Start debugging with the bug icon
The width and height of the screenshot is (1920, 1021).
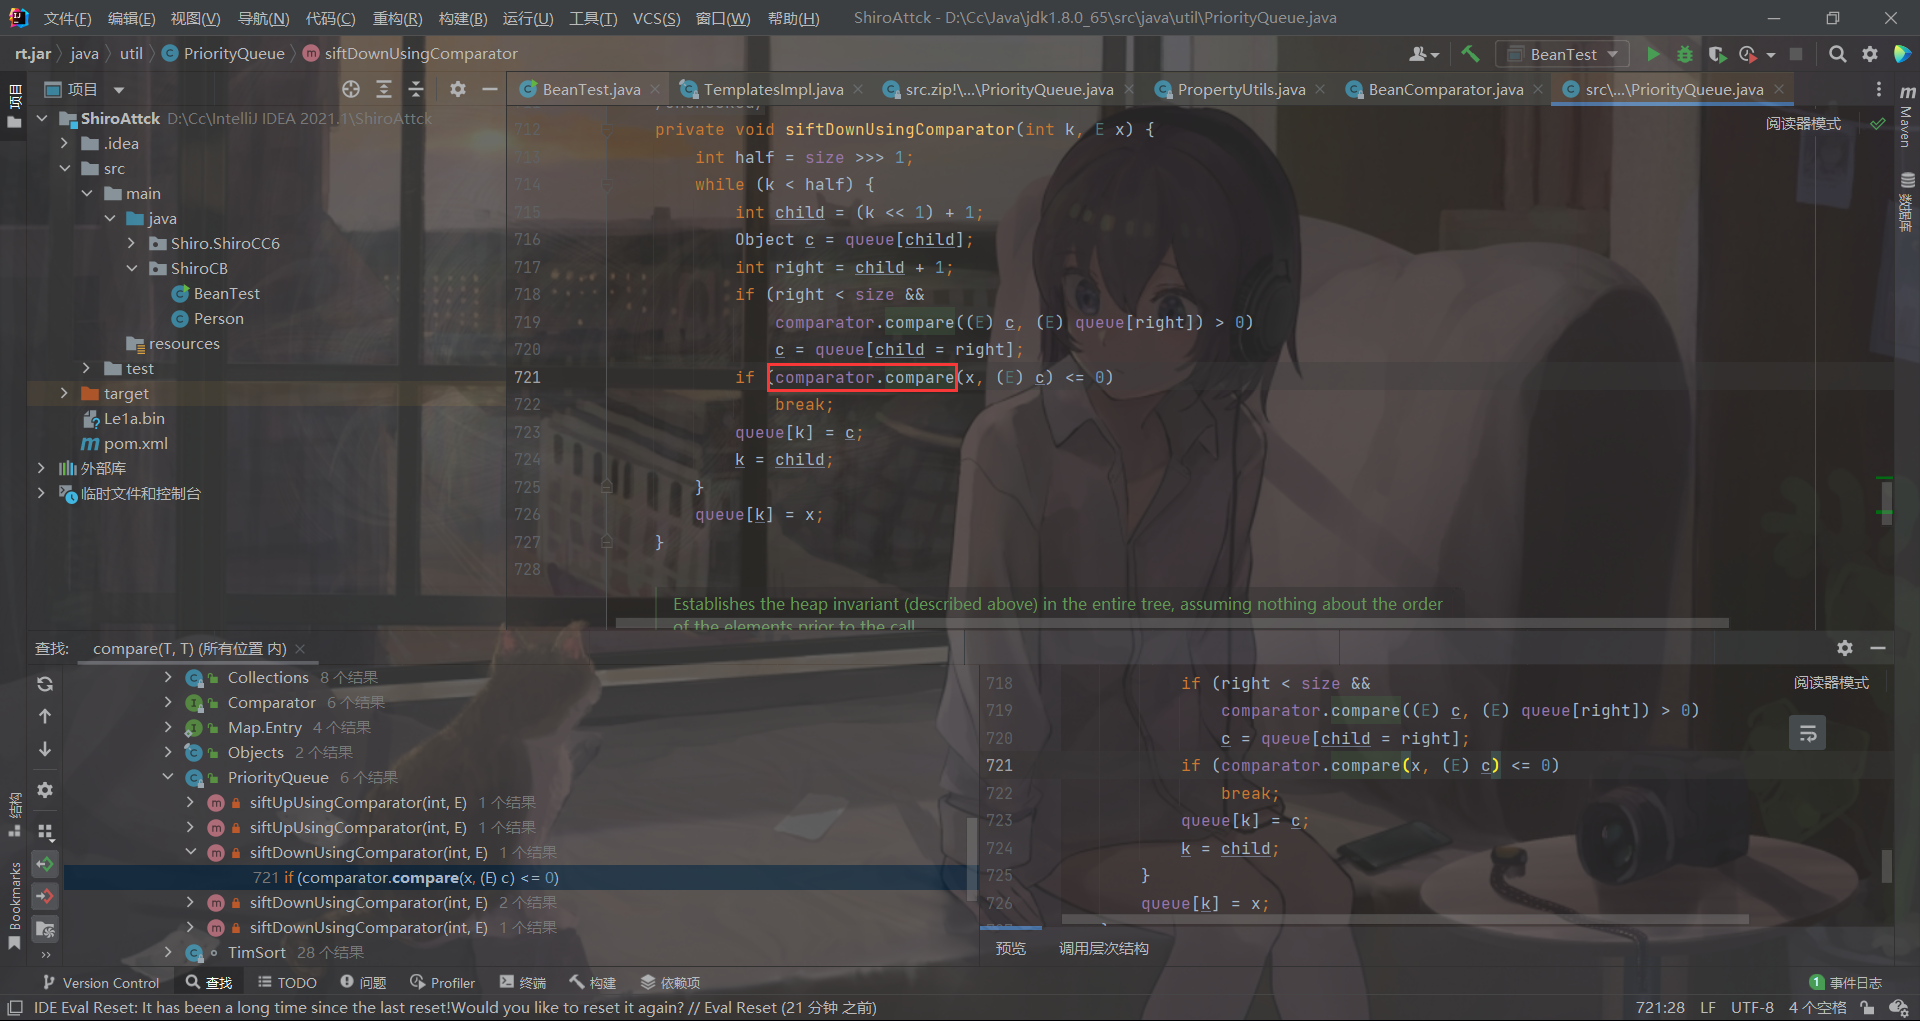coord(1685,54)
